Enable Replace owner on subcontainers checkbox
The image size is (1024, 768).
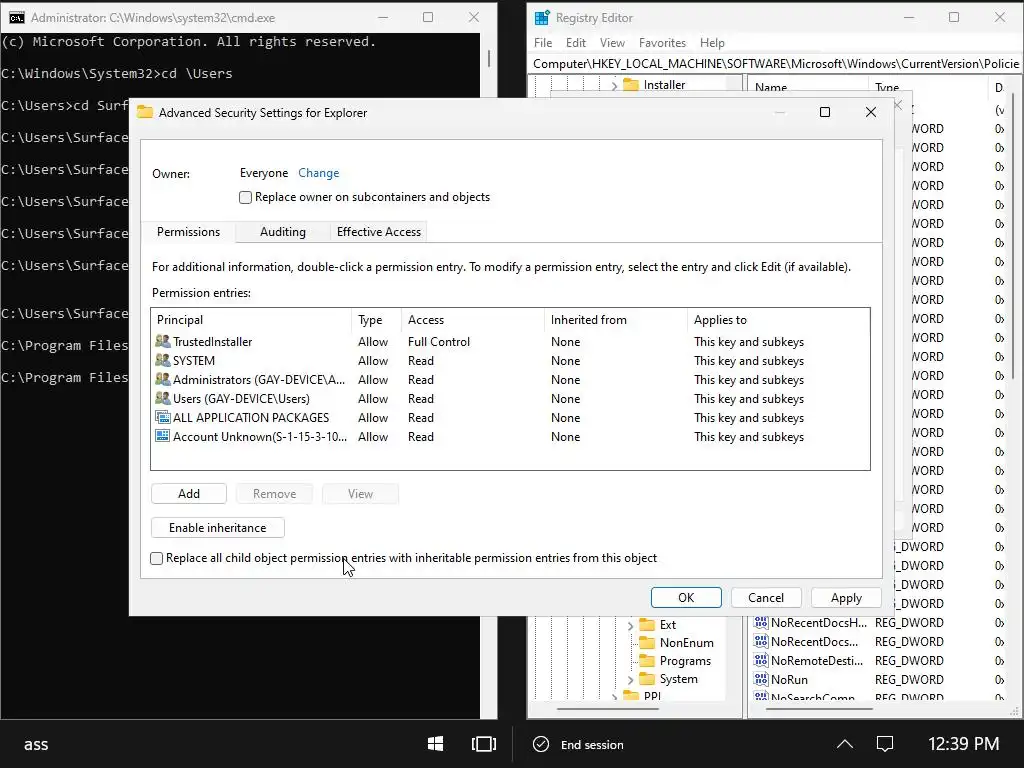click(x=246, y=197)
